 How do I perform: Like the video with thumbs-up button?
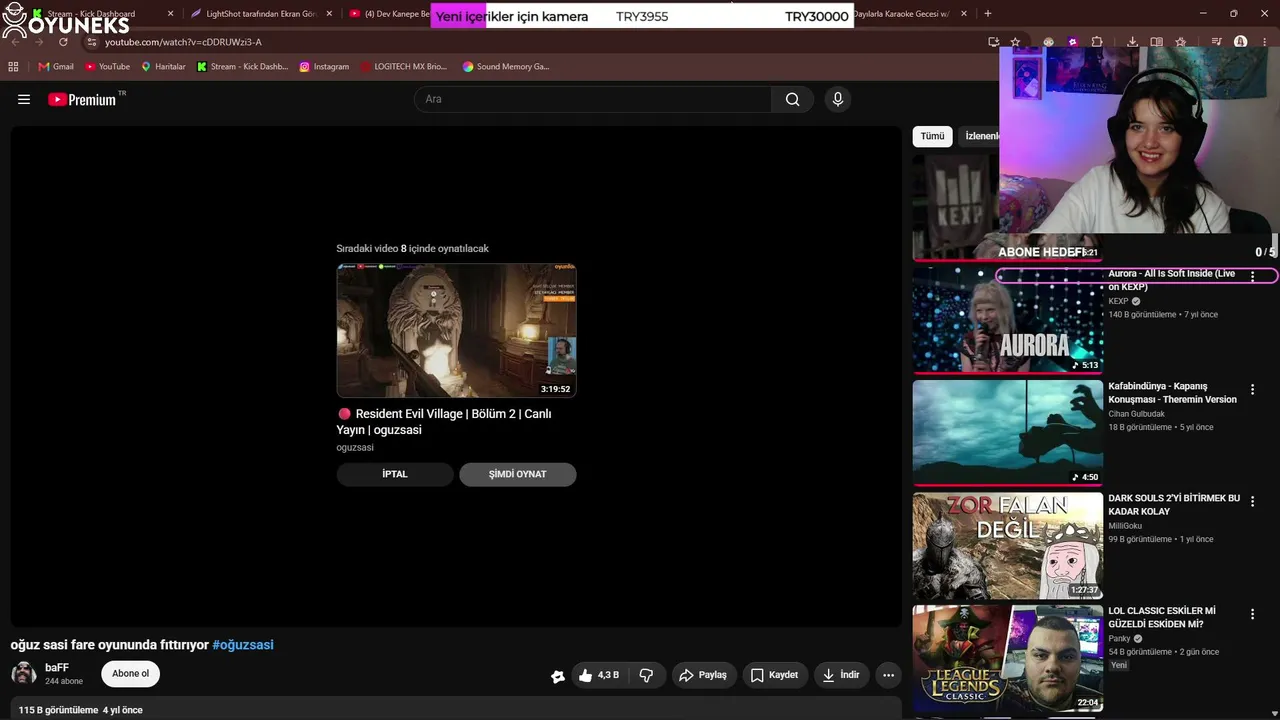coord(598,675)
